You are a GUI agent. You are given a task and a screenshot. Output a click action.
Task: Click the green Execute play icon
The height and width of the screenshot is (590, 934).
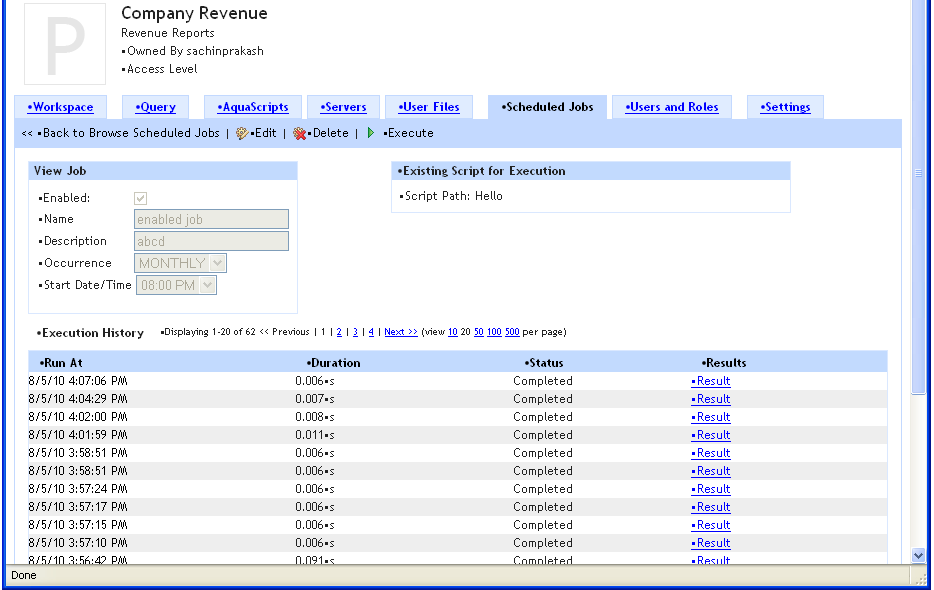[371, 133]
